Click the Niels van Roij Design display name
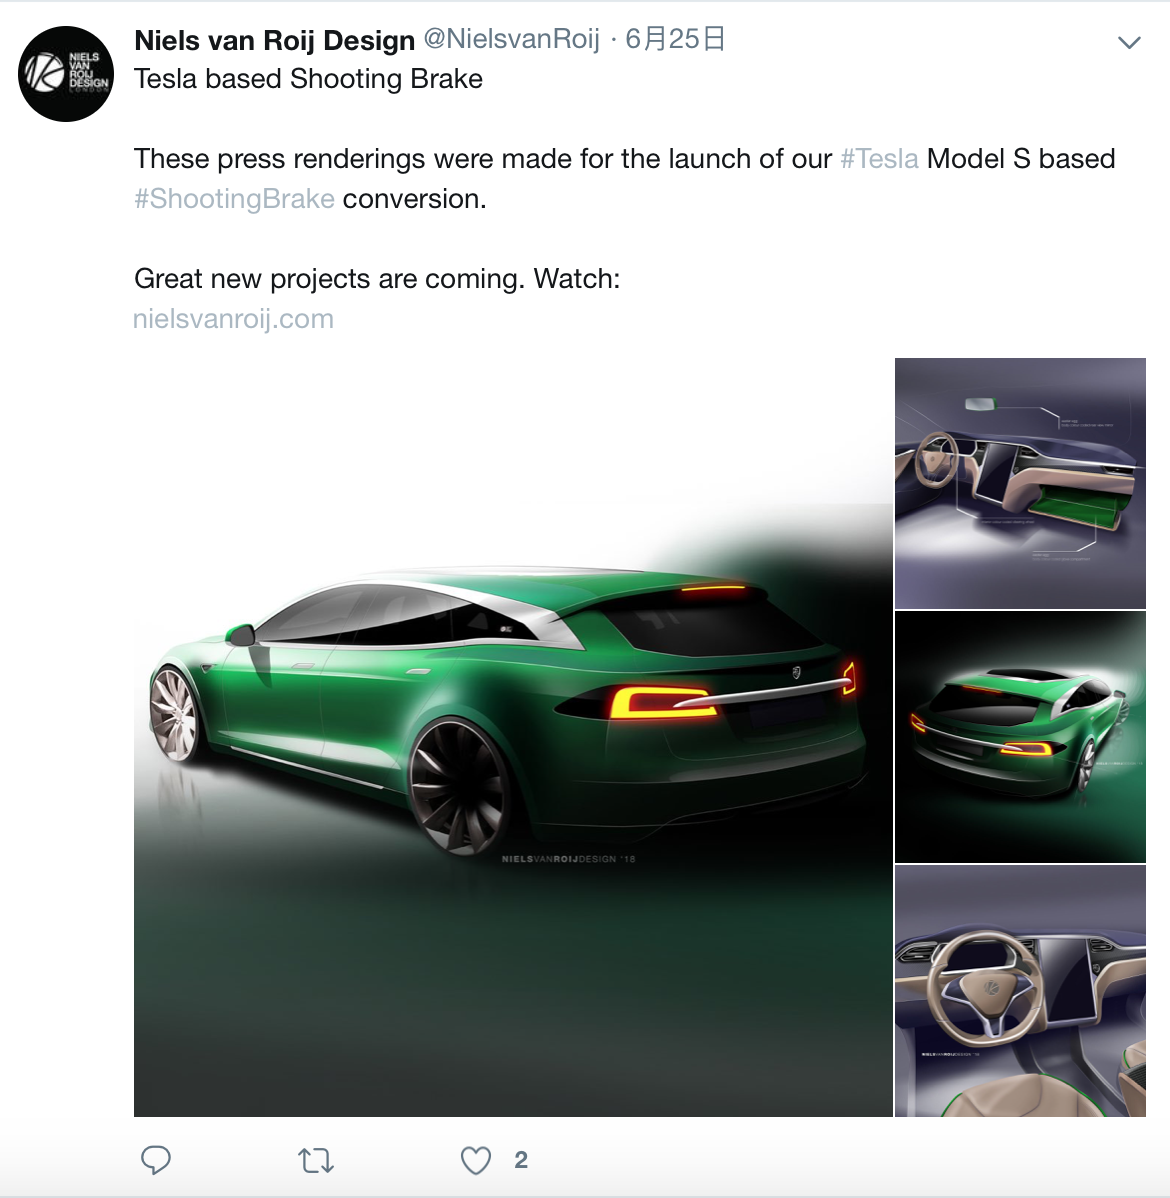 click(x=274, y=40)
